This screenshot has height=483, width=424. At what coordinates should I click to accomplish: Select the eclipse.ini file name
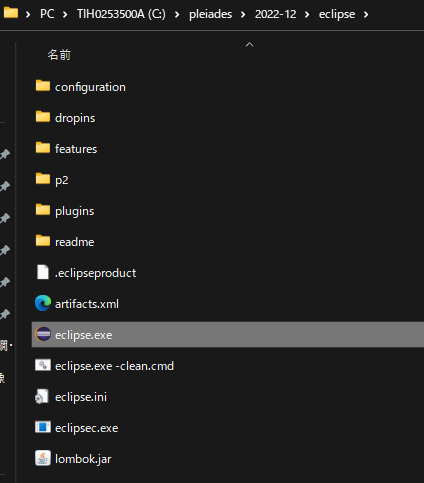[x=81, y=397]
